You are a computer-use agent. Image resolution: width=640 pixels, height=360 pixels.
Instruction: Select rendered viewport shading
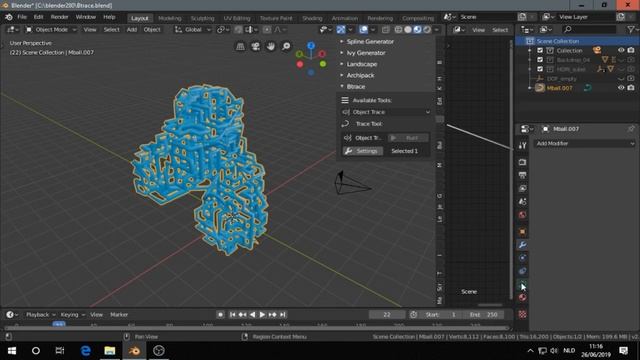pos(427,29)
